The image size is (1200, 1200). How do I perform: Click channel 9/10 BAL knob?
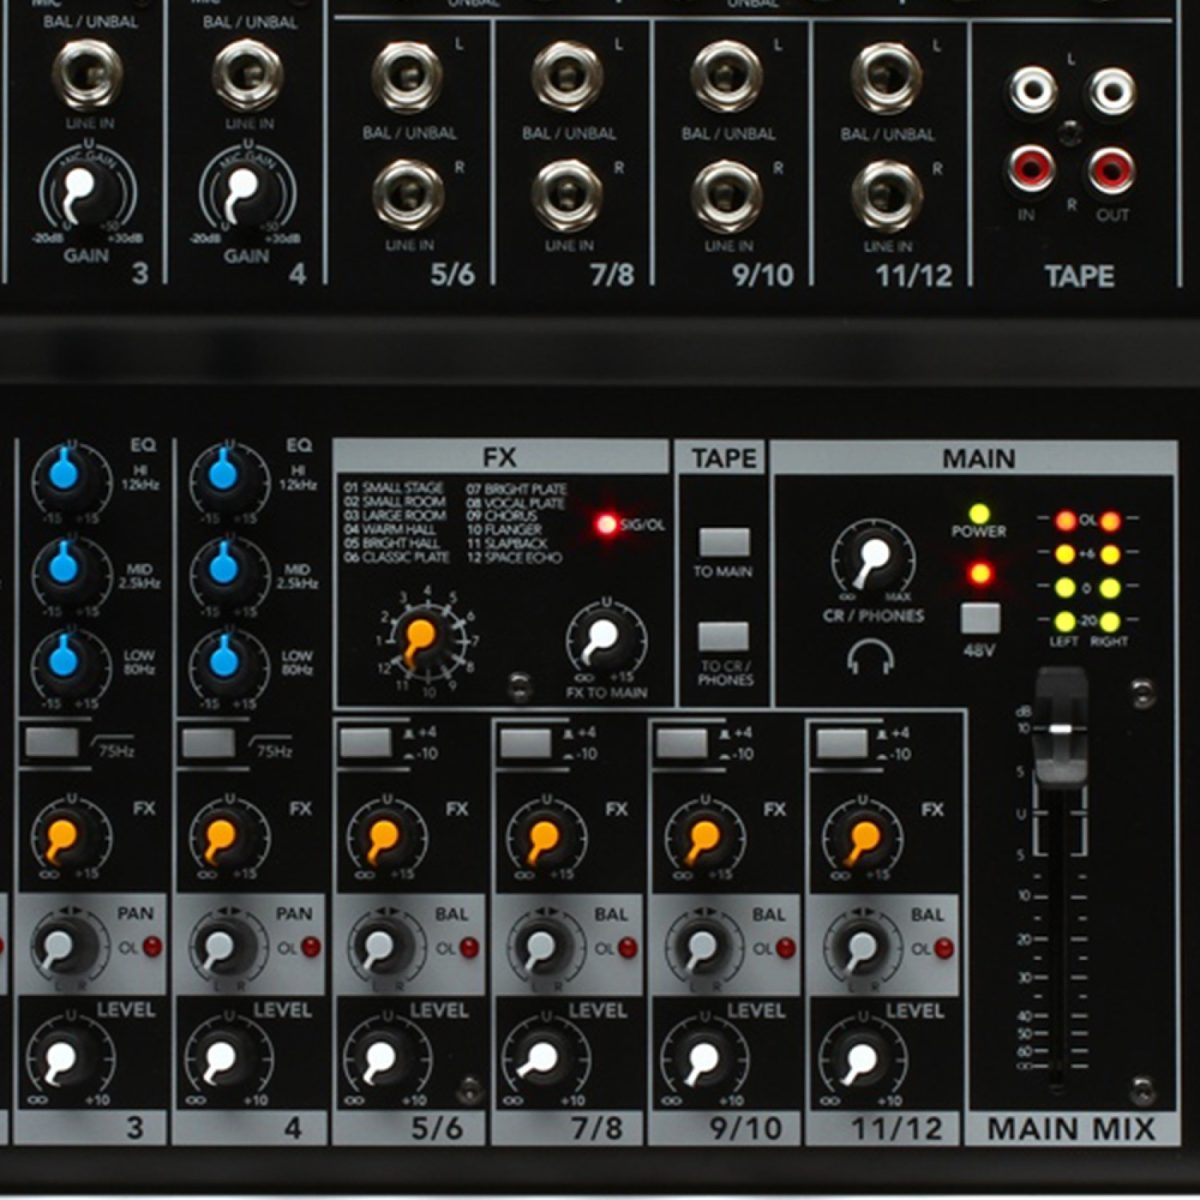[700, 946]
